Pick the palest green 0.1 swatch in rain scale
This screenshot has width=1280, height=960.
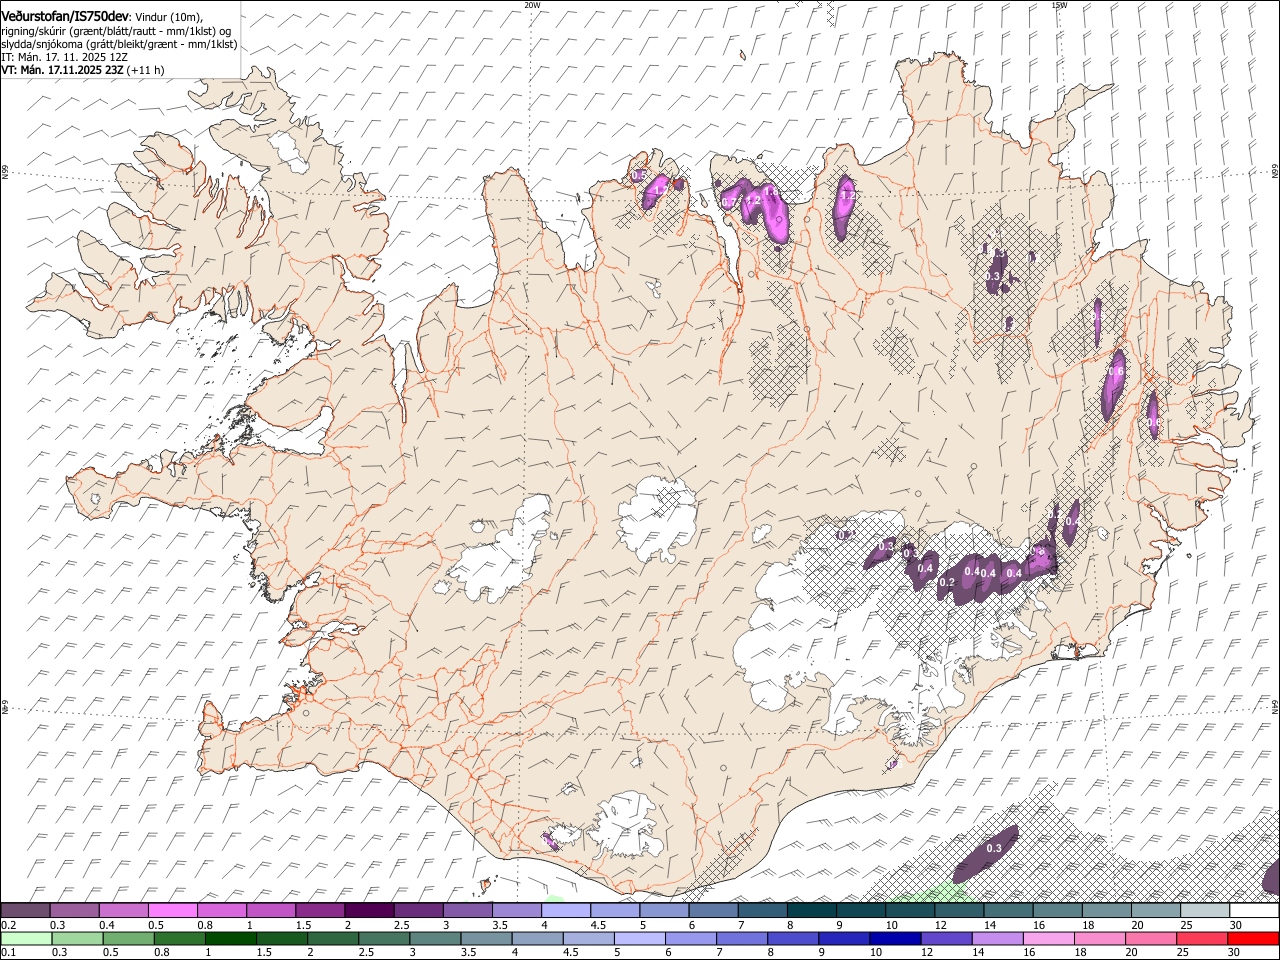click(x=26, y=938)
